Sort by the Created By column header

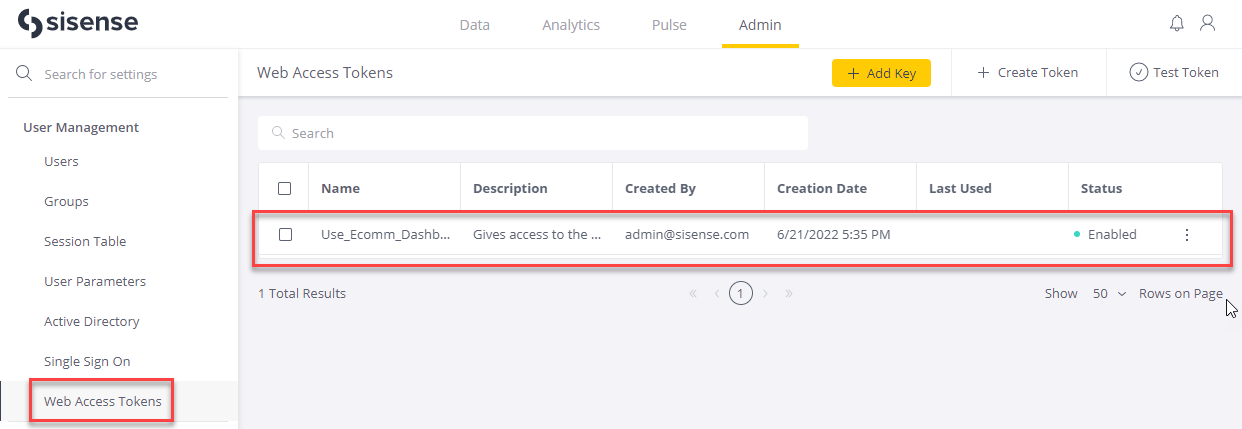click(660, 188)
